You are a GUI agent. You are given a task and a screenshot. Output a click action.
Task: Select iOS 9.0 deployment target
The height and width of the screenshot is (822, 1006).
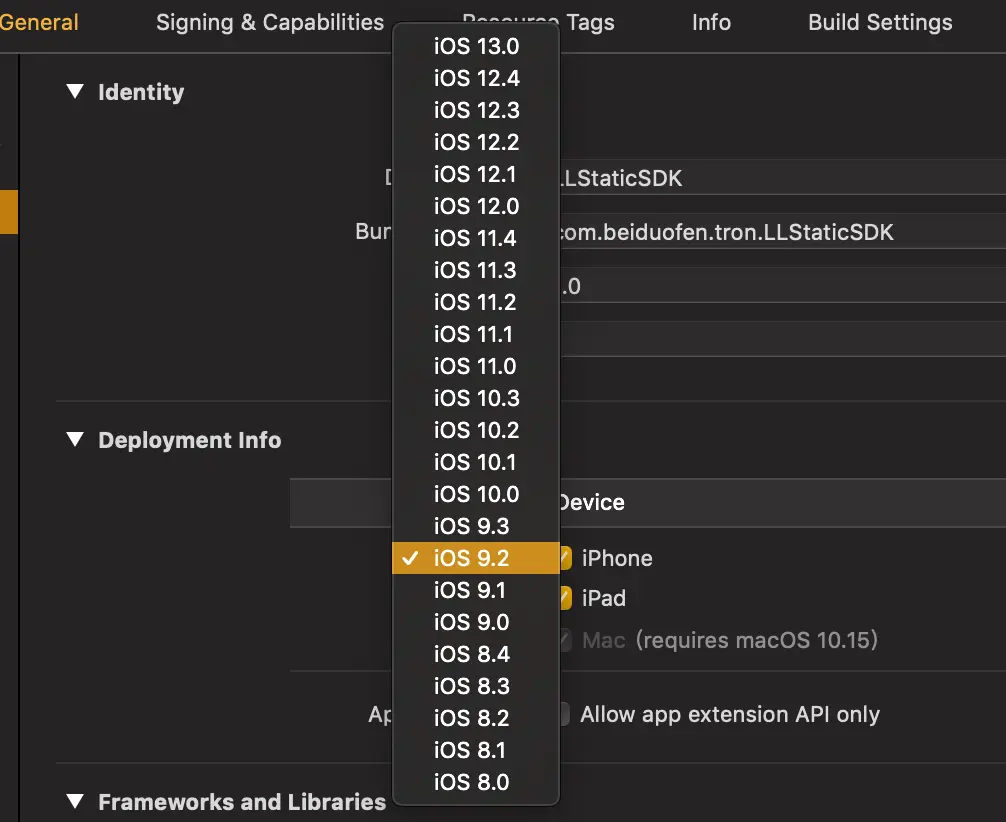pos(476,622)
